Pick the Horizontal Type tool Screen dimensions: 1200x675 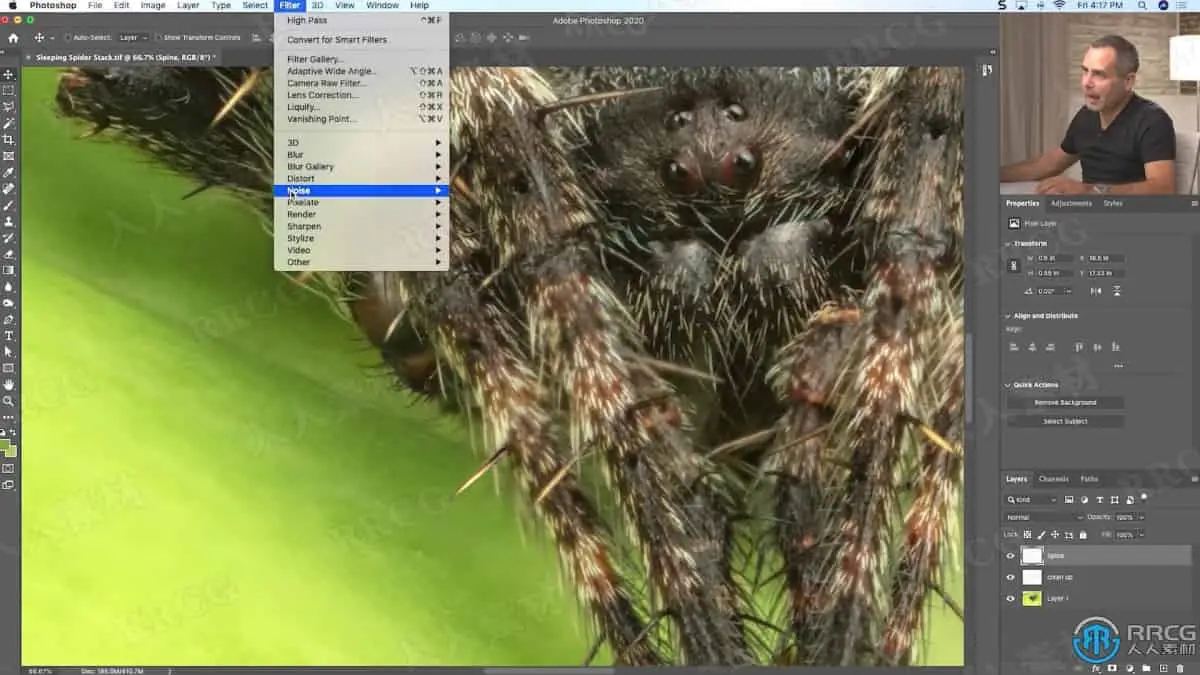[9, 336]
